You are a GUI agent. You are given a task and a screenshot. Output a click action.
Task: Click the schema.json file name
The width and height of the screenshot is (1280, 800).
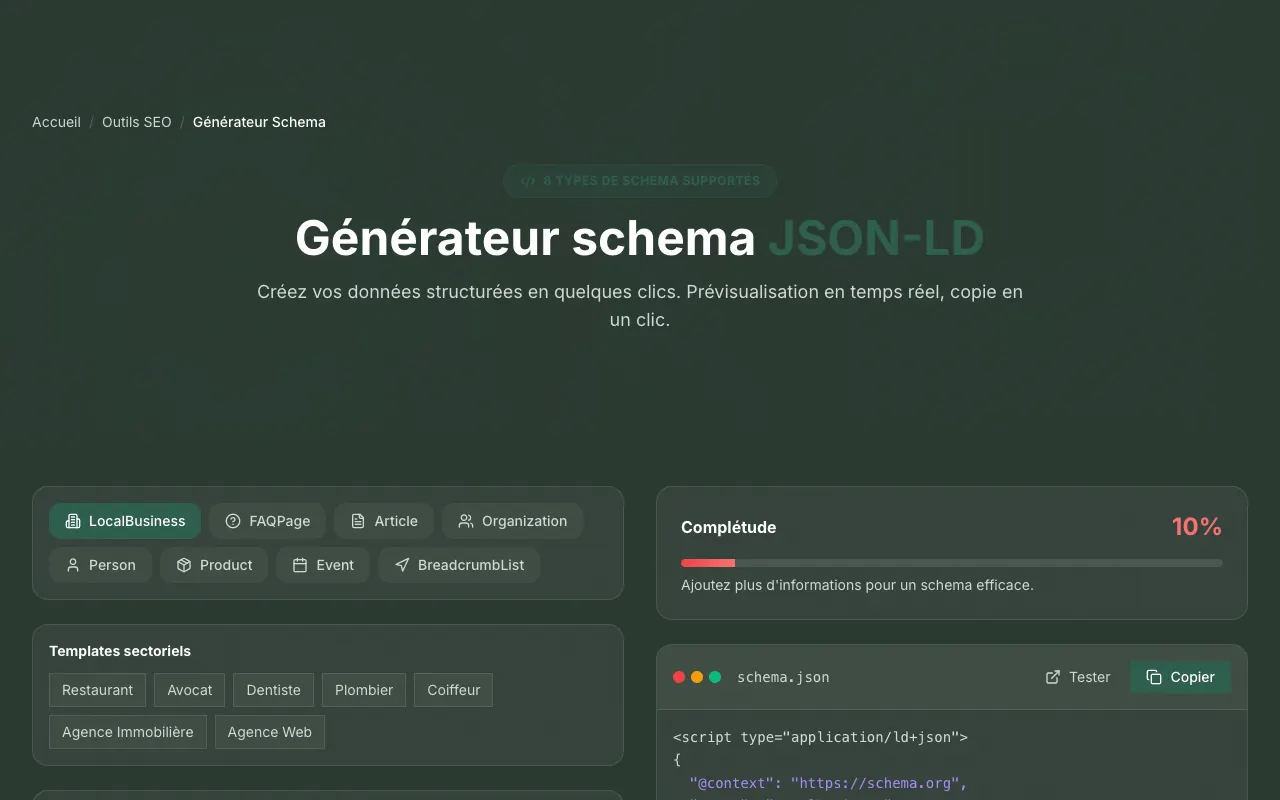pyautogui.click(x=783, y=677)
